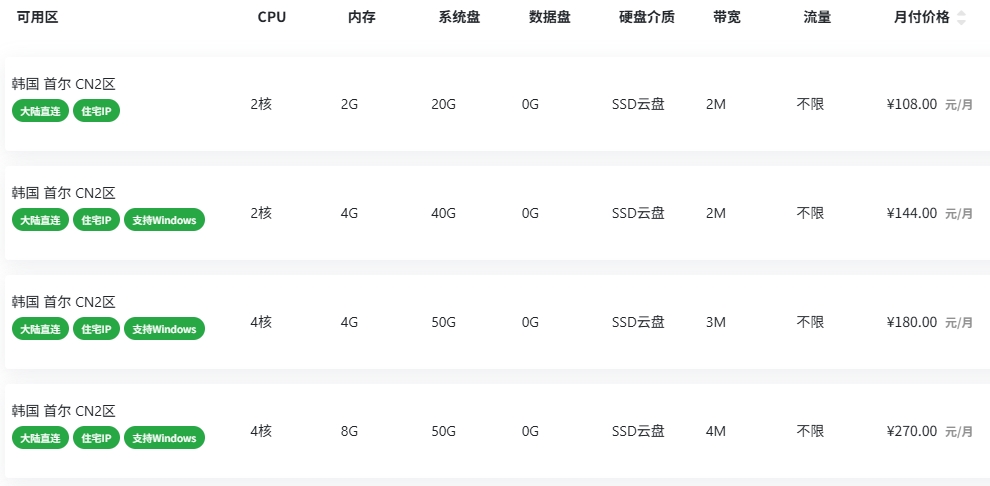Click 大陆直连 tag in the ¥270.00 row
Screen dimensions: 990x486
(40, 438)
